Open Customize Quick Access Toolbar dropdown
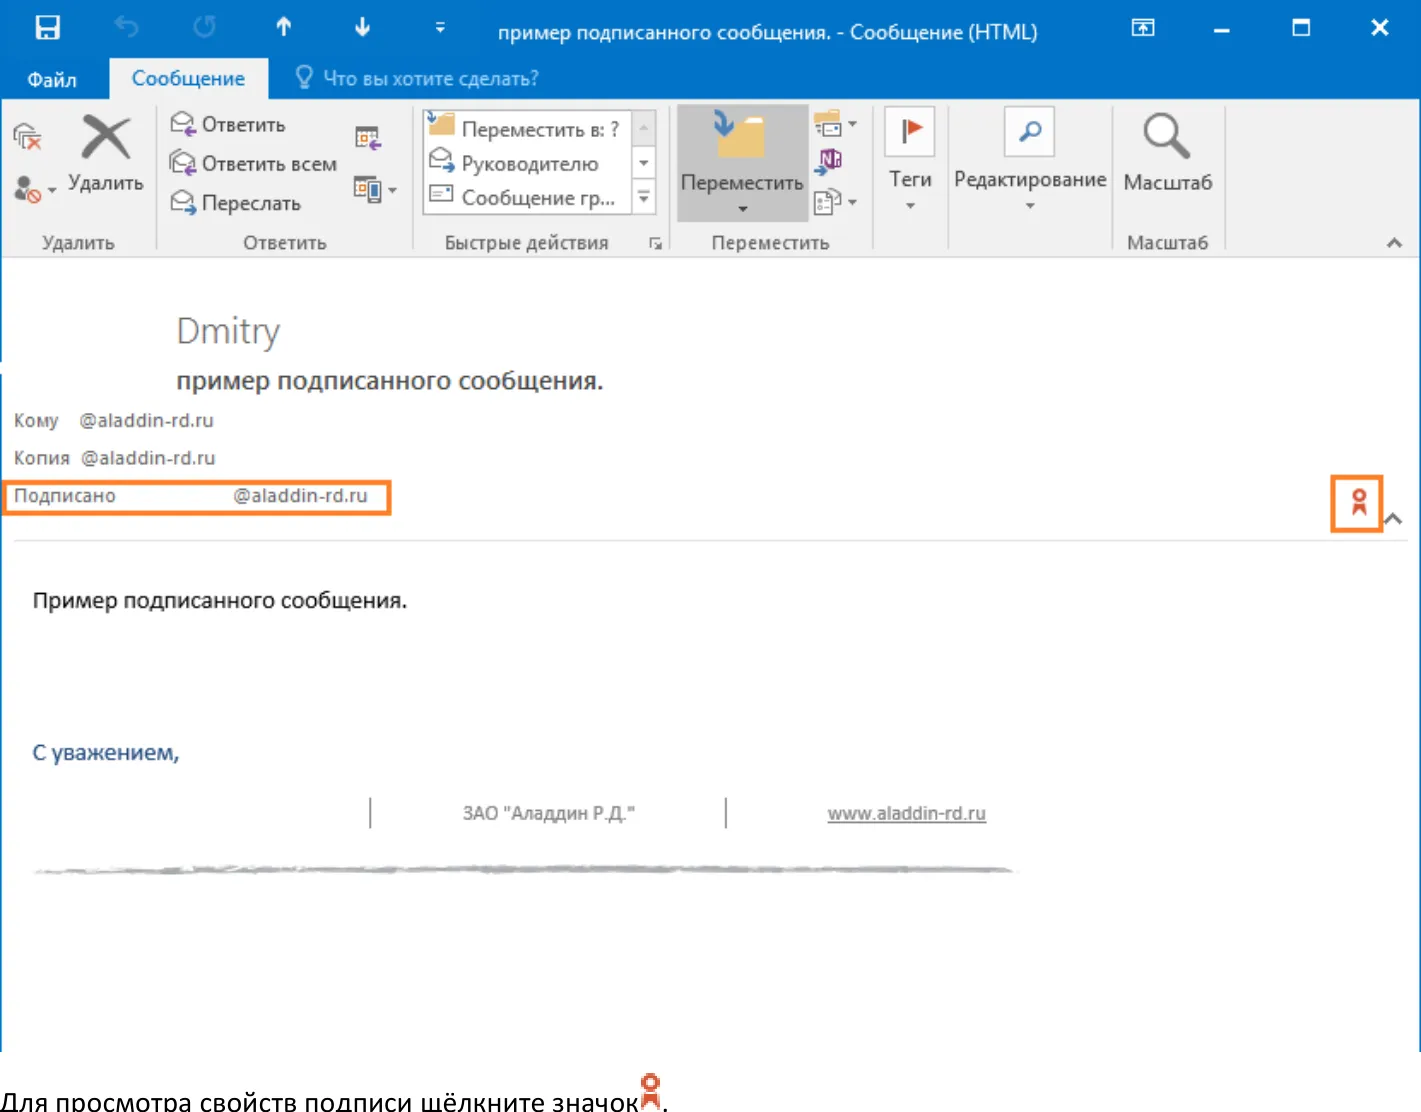The image size is (1421, 1112). point(440,28)
